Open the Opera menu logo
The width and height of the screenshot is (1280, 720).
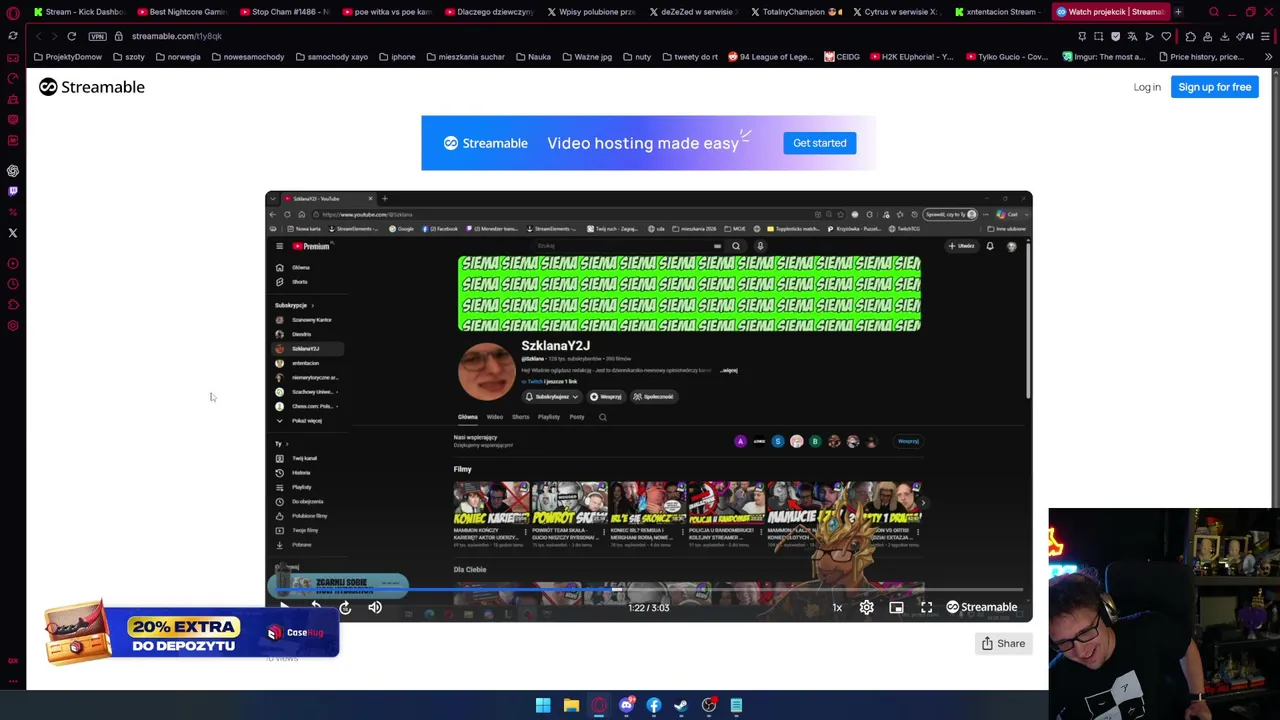(13, 13)
